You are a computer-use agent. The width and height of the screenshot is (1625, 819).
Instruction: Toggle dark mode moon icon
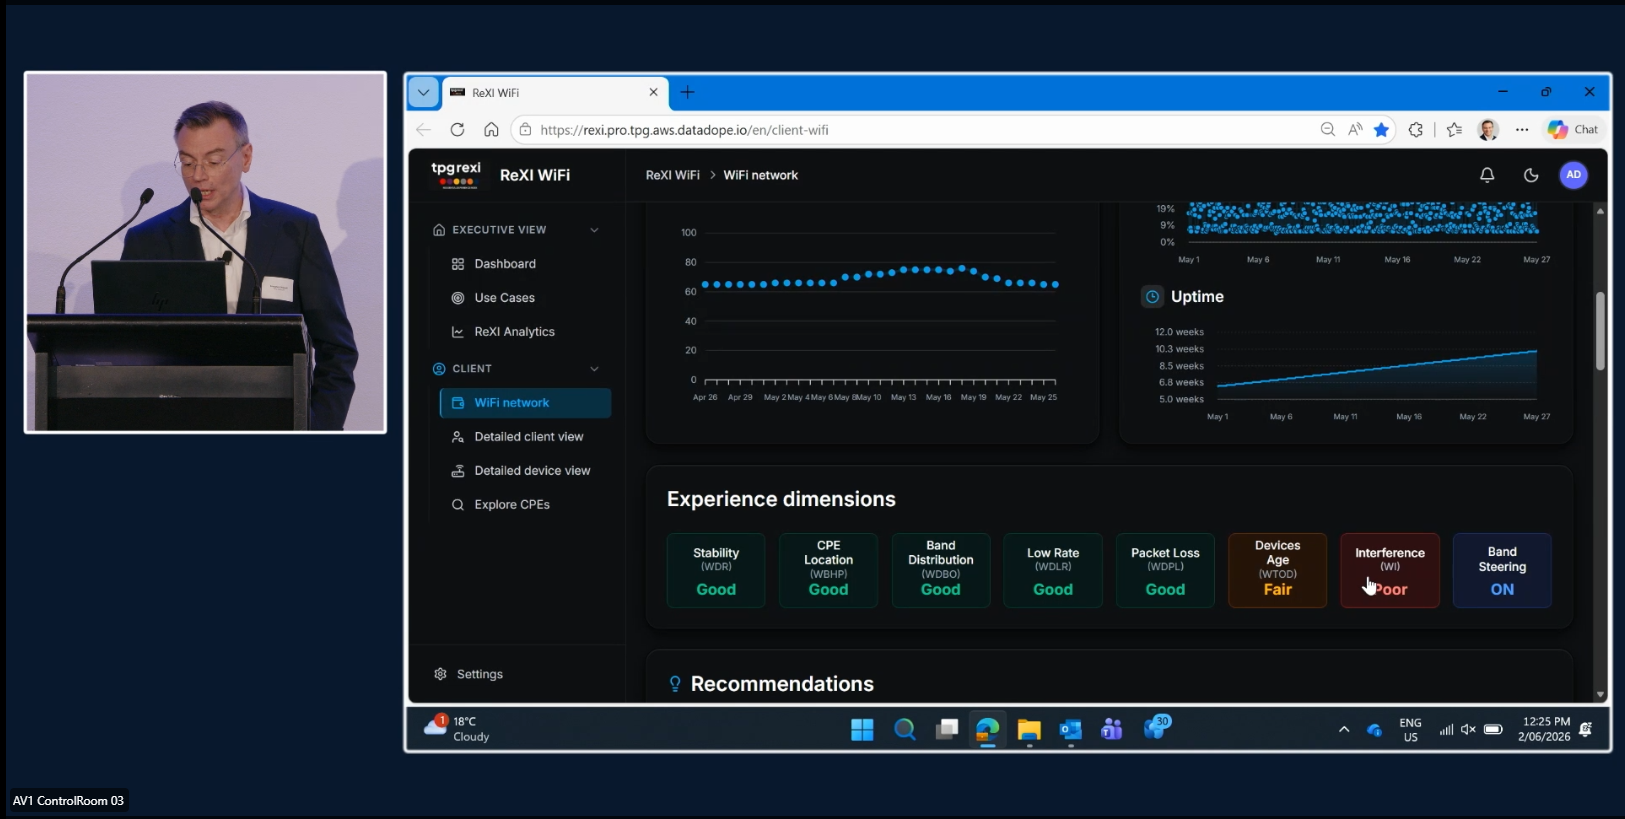[1531, 175]
